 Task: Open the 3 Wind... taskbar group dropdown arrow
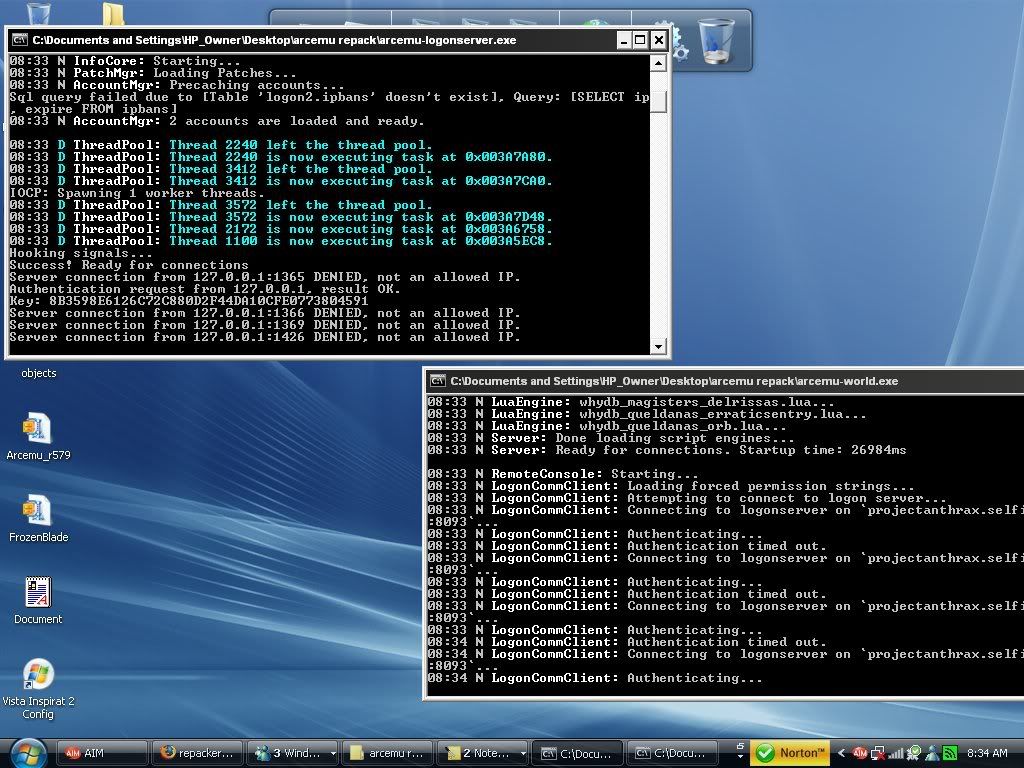click(x=333, y=753)
